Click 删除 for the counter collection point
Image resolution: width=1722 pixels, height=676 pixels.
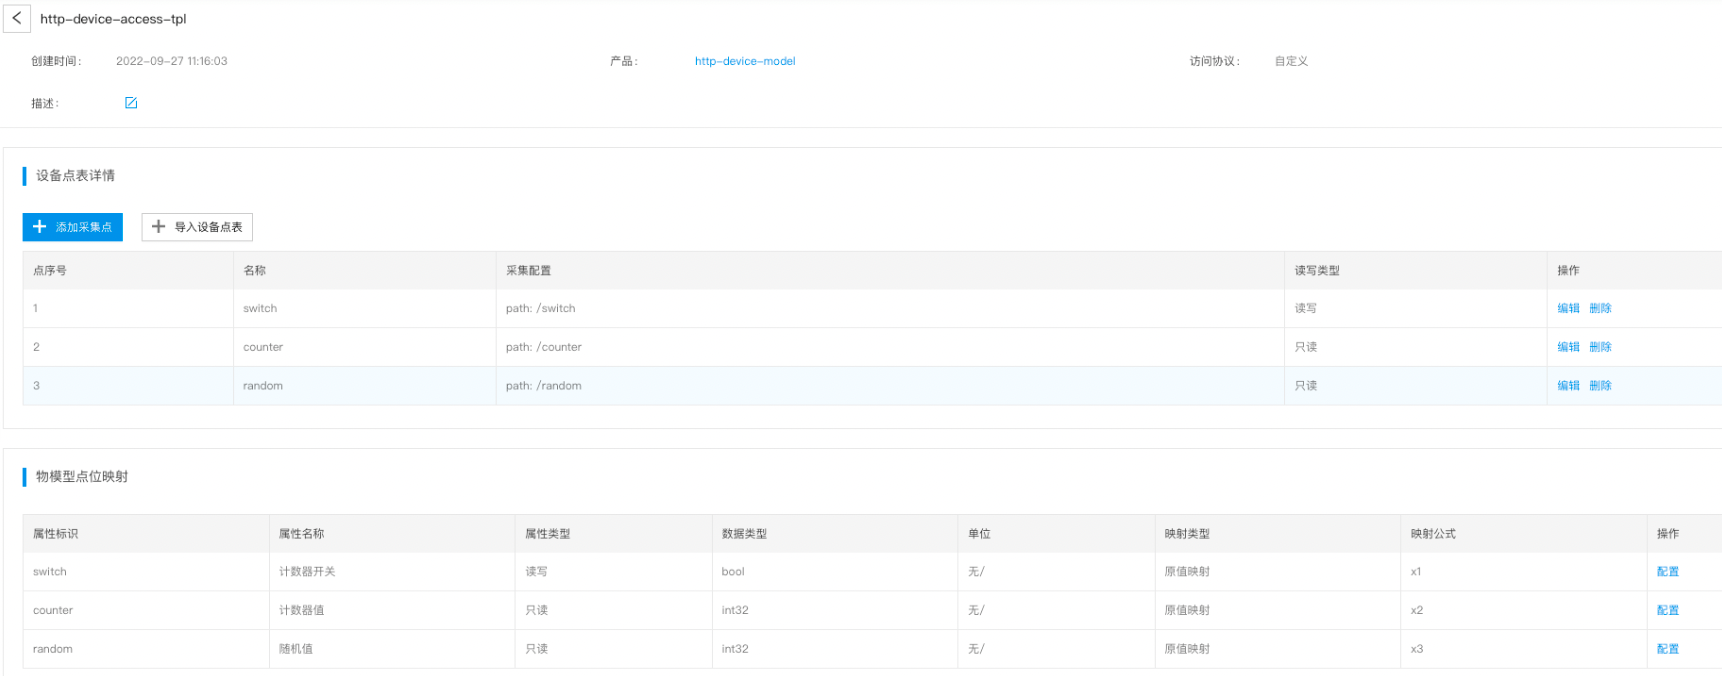coord(1600,347)
